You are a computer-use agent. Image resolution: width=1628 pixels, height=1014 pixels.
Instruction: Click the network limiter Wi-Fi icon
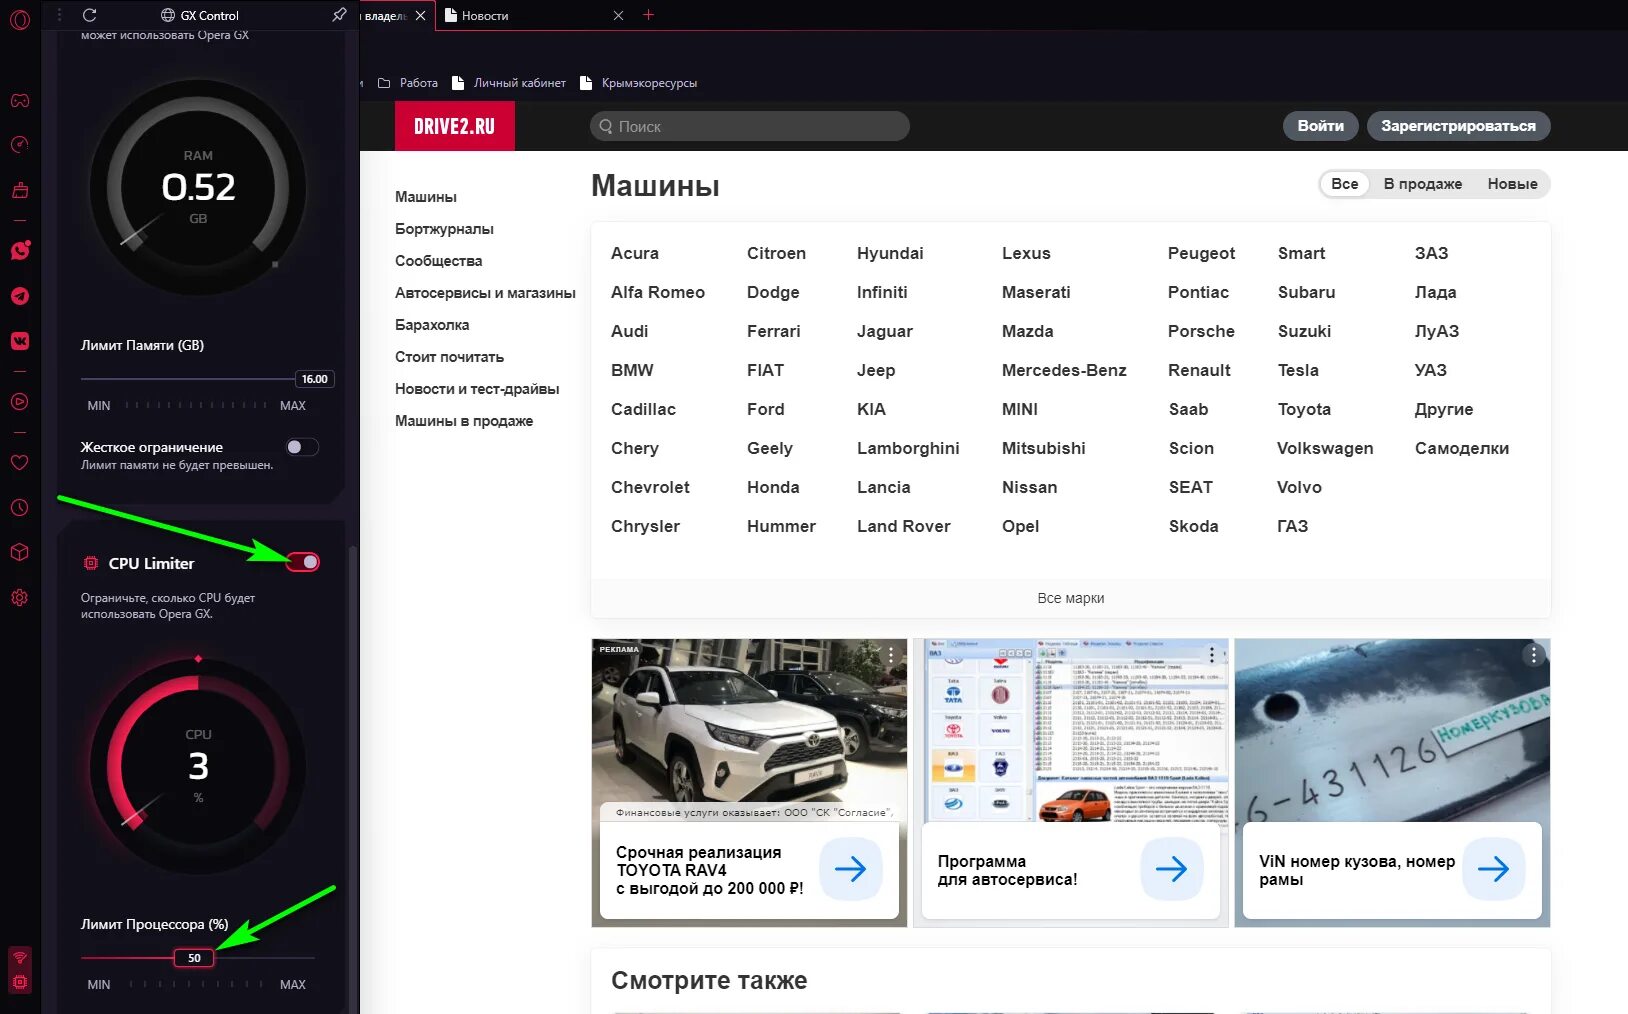pyautogui.click(x=20, y=958)
